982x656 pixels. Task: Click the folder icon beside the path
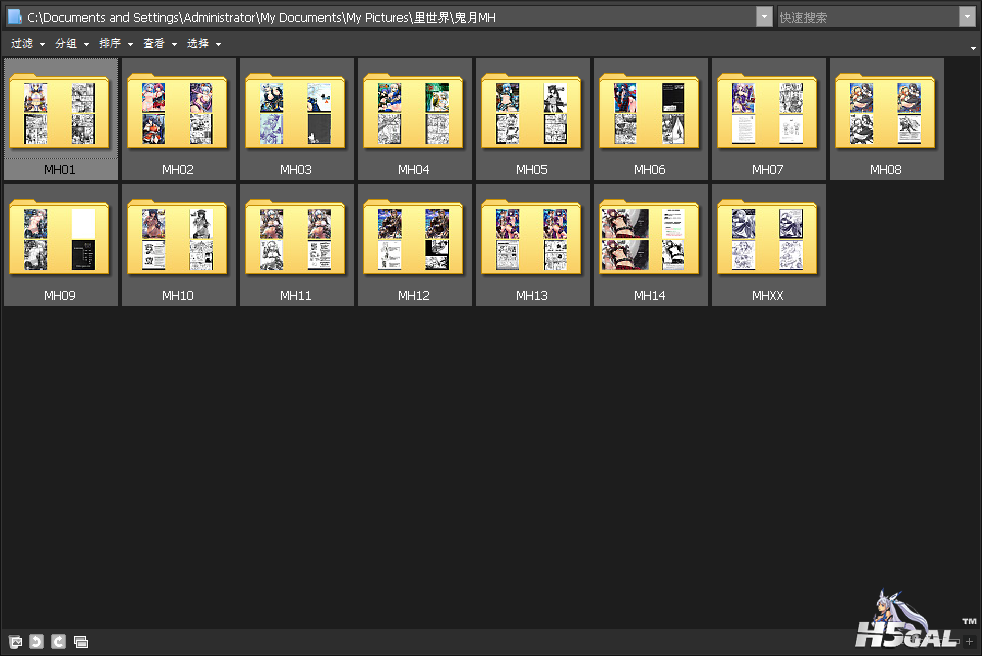pyautogui.click(x=14, y=17)
